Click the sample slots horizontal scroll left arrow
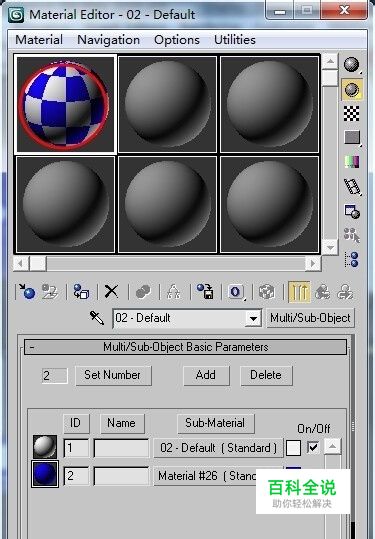 click(x=21, y=264)
